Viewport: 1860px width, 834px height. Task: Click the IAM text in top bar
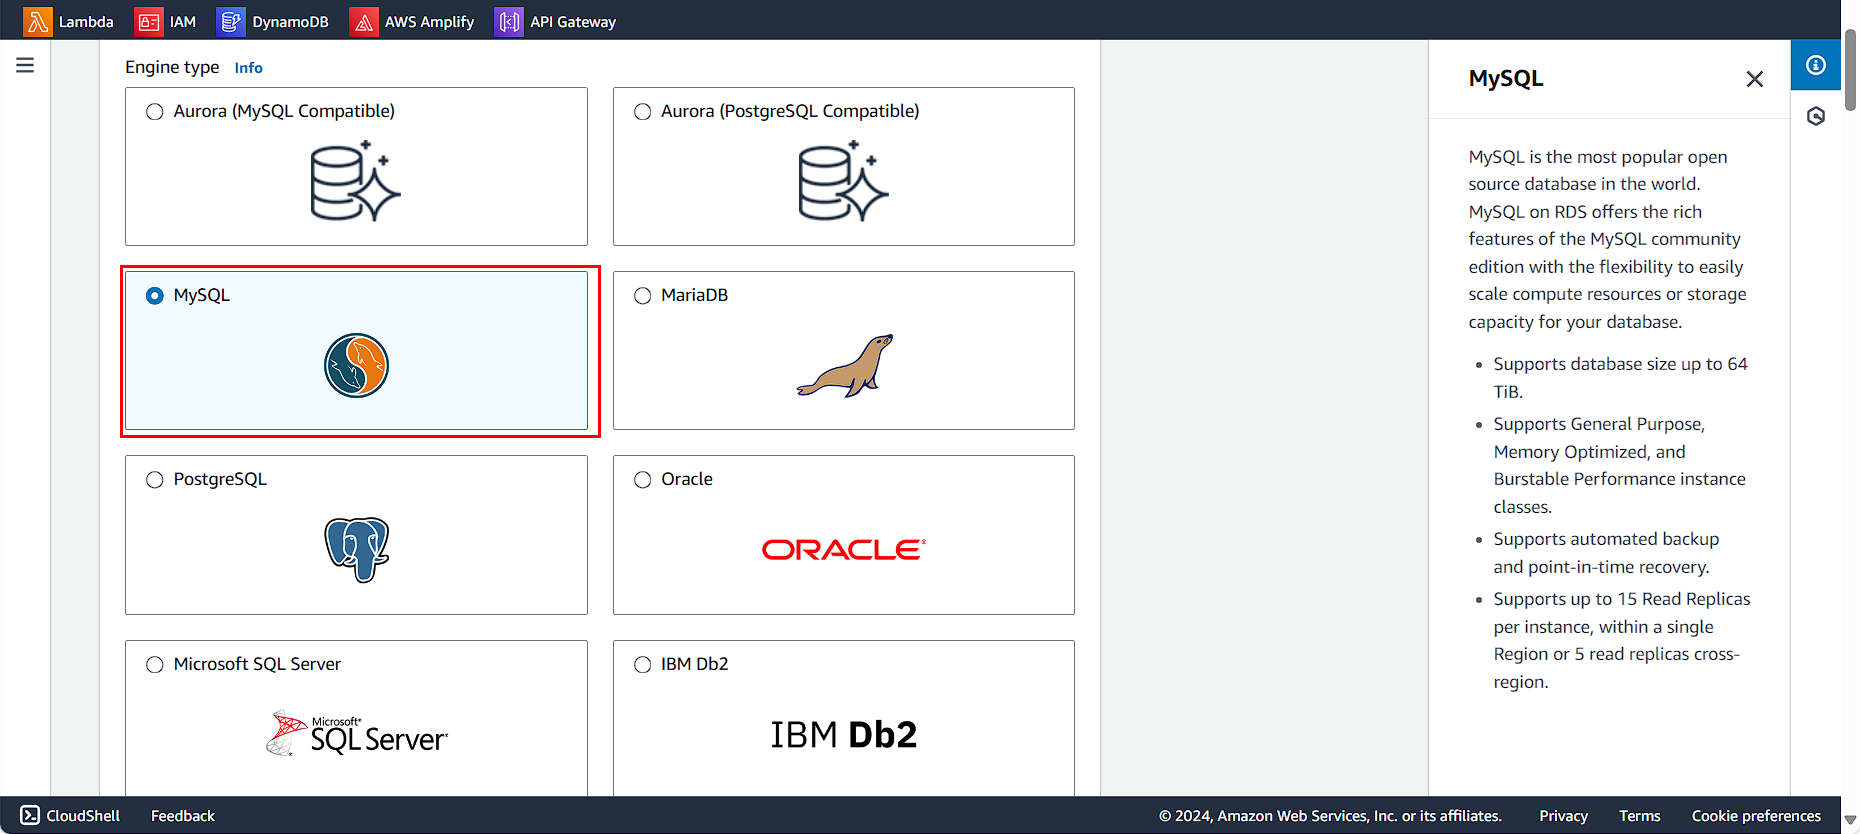[183, 22]
